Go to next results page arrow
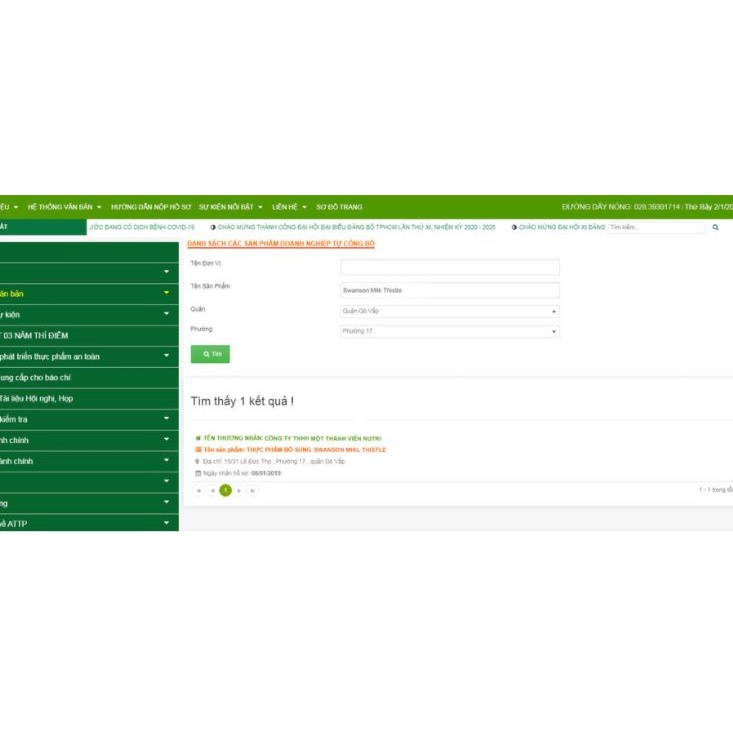This screenshot has width=733, height=733. pos(239,490)
